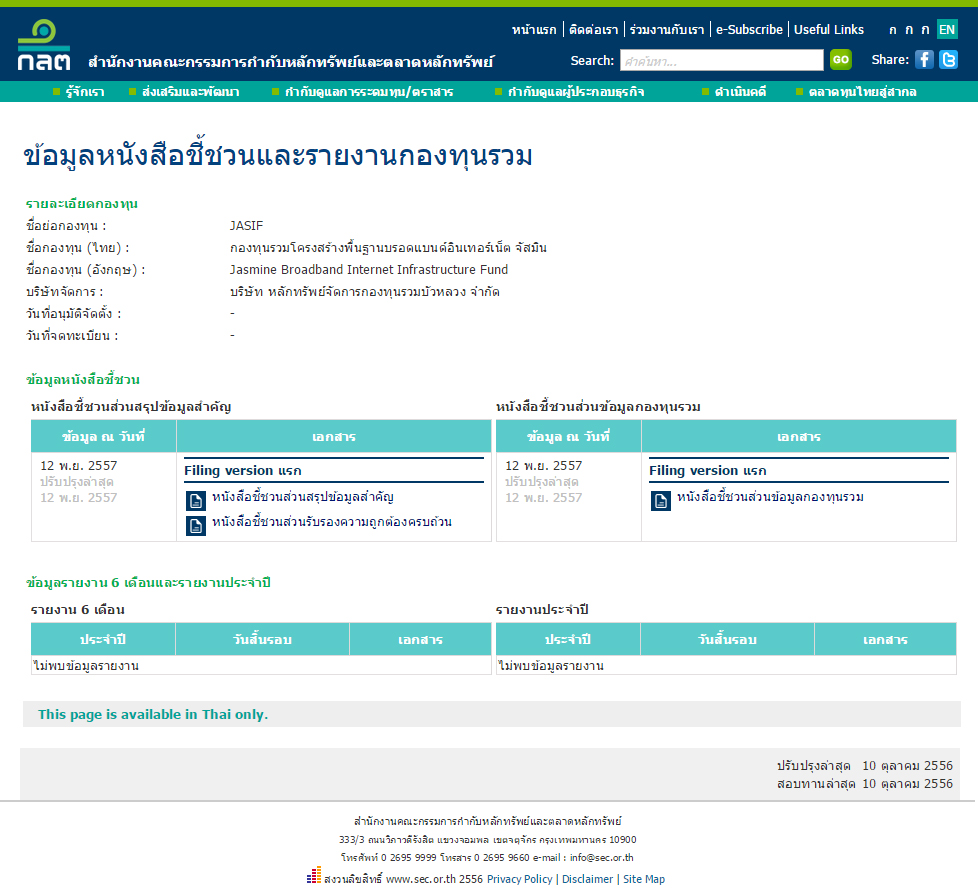Select the smallest ก font size
The height and width of the screenshot is (892, 980).
pyautogui.click(x=892, y=30)
